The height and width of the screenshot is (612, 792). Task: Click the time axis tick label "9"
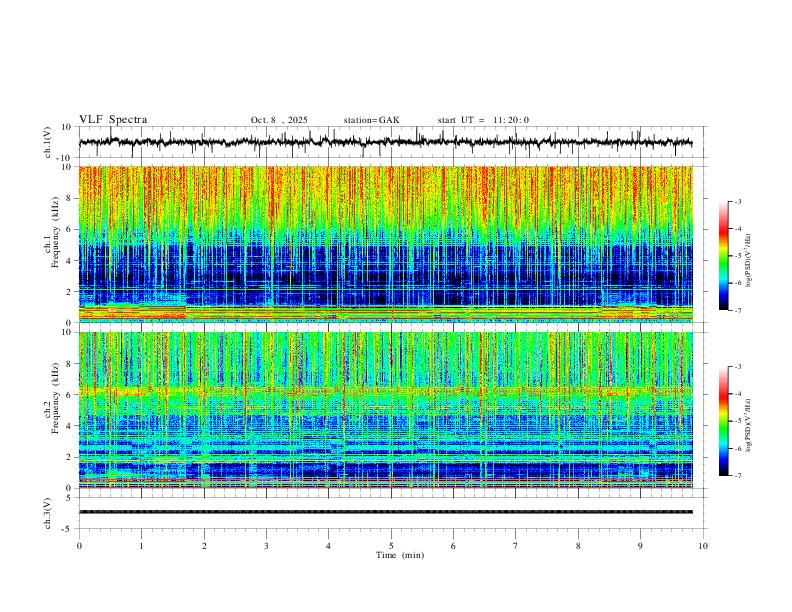pos(640,546)
